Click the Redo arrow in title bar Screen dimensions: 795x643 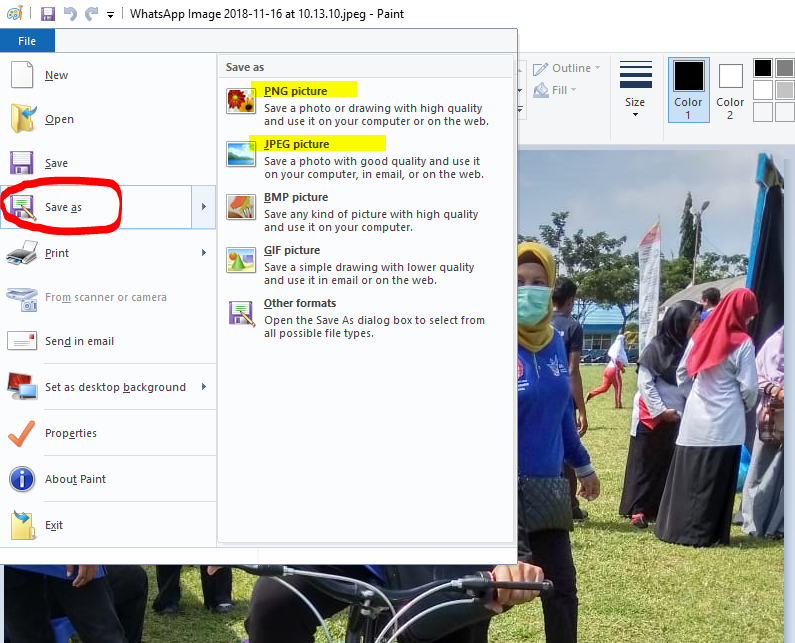(91, 14)
